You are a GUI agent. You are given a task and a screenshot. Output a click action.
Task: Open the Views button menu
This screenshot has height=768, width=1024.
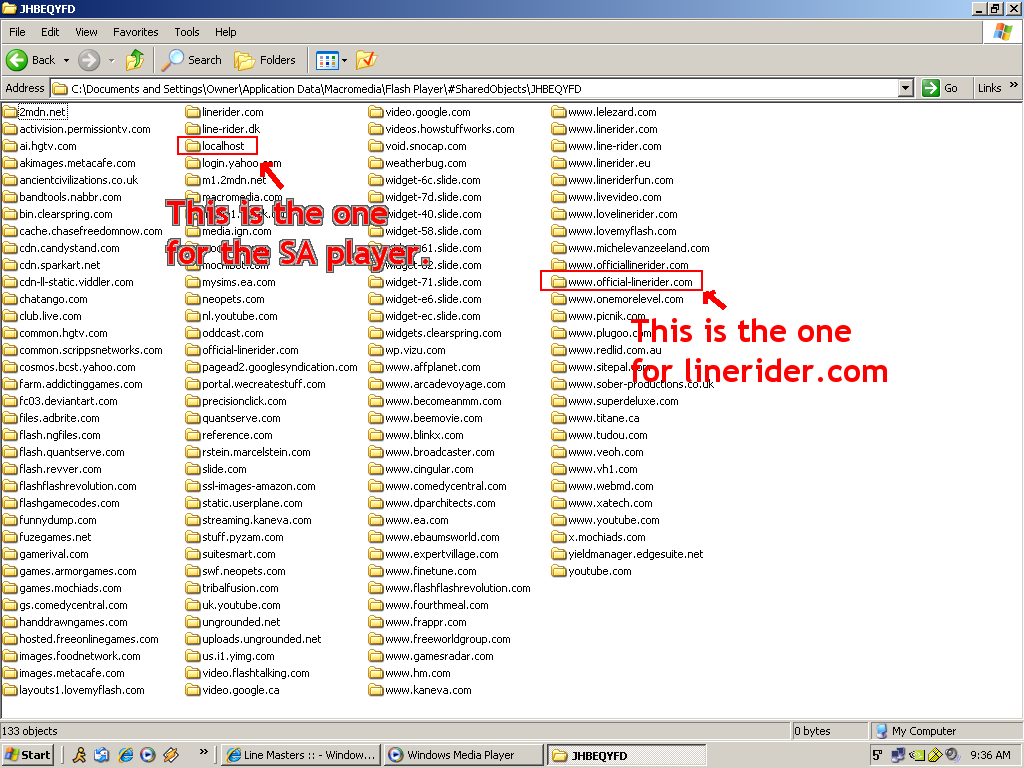[x=332, y=60]
